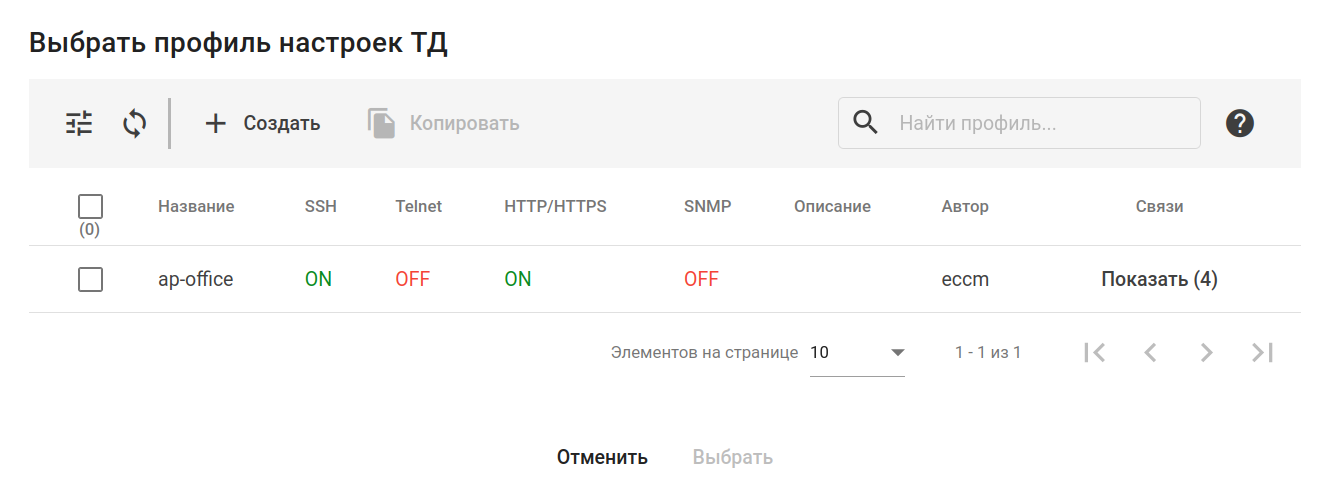This screenshot has width=1334, height=489.
Task: Toggle the select-all header checkbox
Action: [x=90, y=207]
